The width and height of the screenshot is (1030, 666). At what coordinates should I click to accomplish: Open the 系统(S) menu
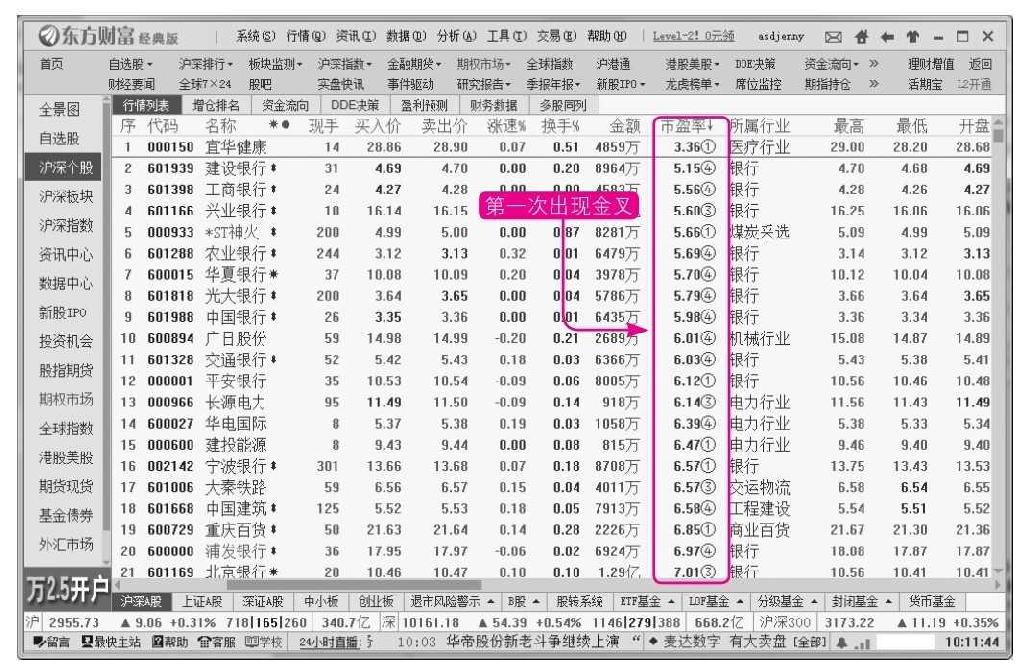(256, 36)
